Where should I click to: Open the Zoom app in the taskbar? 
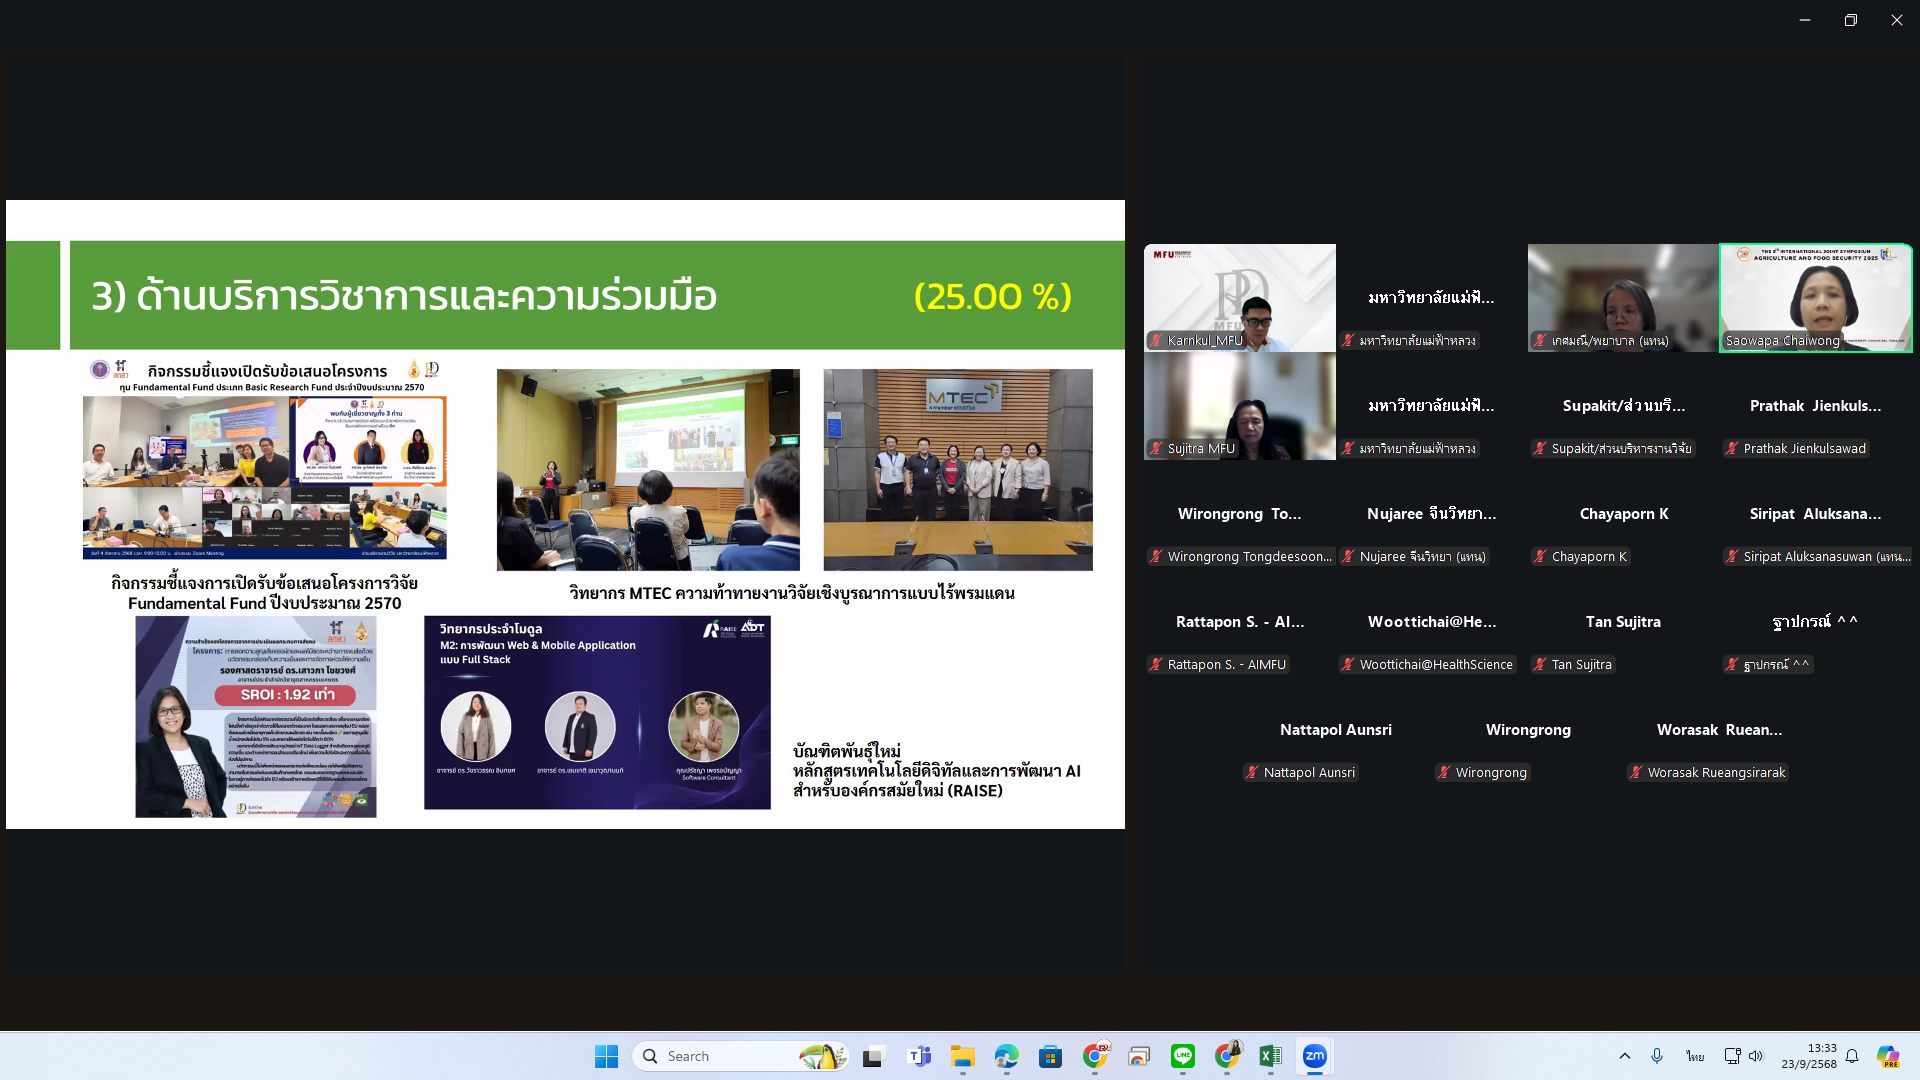coord(1314,1056)
